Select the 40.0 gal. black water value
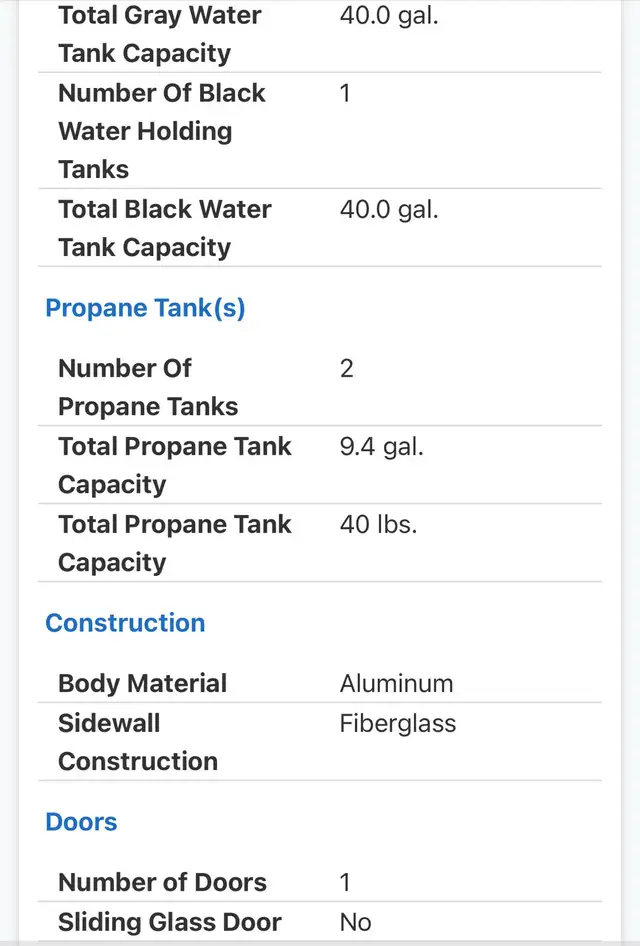640x946 pixels. pyautogui.click(x=389, y=209)
